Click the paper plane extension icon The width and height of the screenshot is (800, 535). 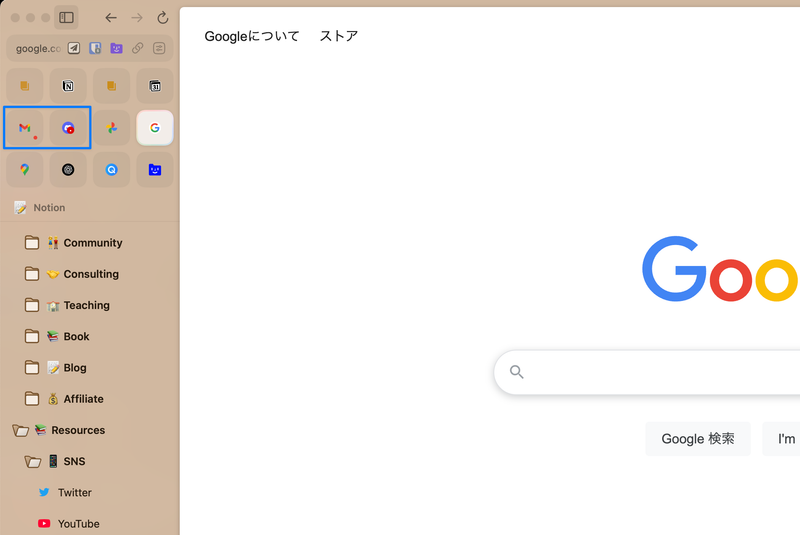click(x=74, y=48)
